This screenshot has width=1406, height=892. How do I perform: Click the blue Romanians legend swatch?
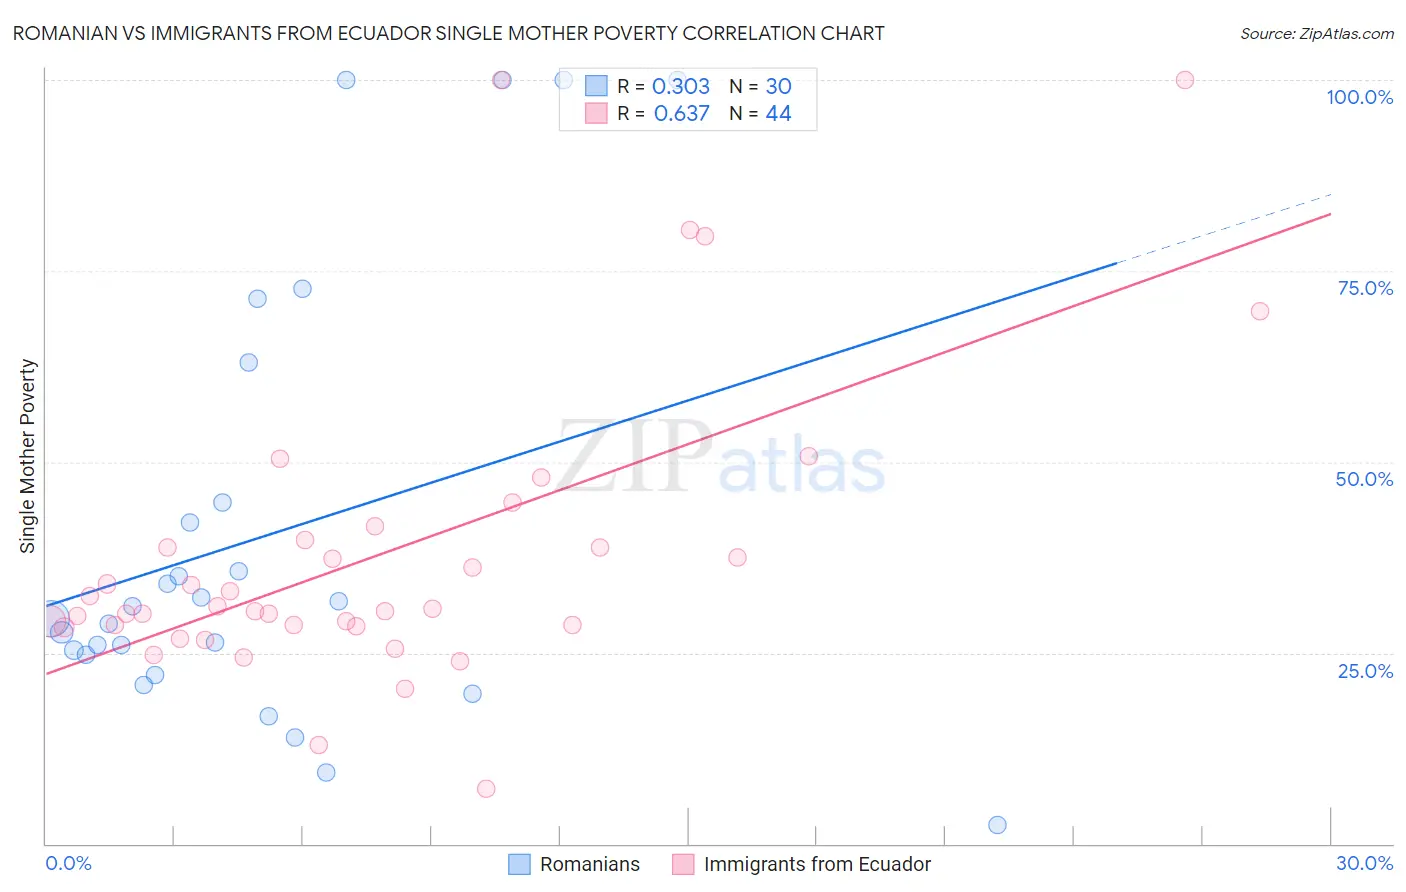click(x=519, y=864)
